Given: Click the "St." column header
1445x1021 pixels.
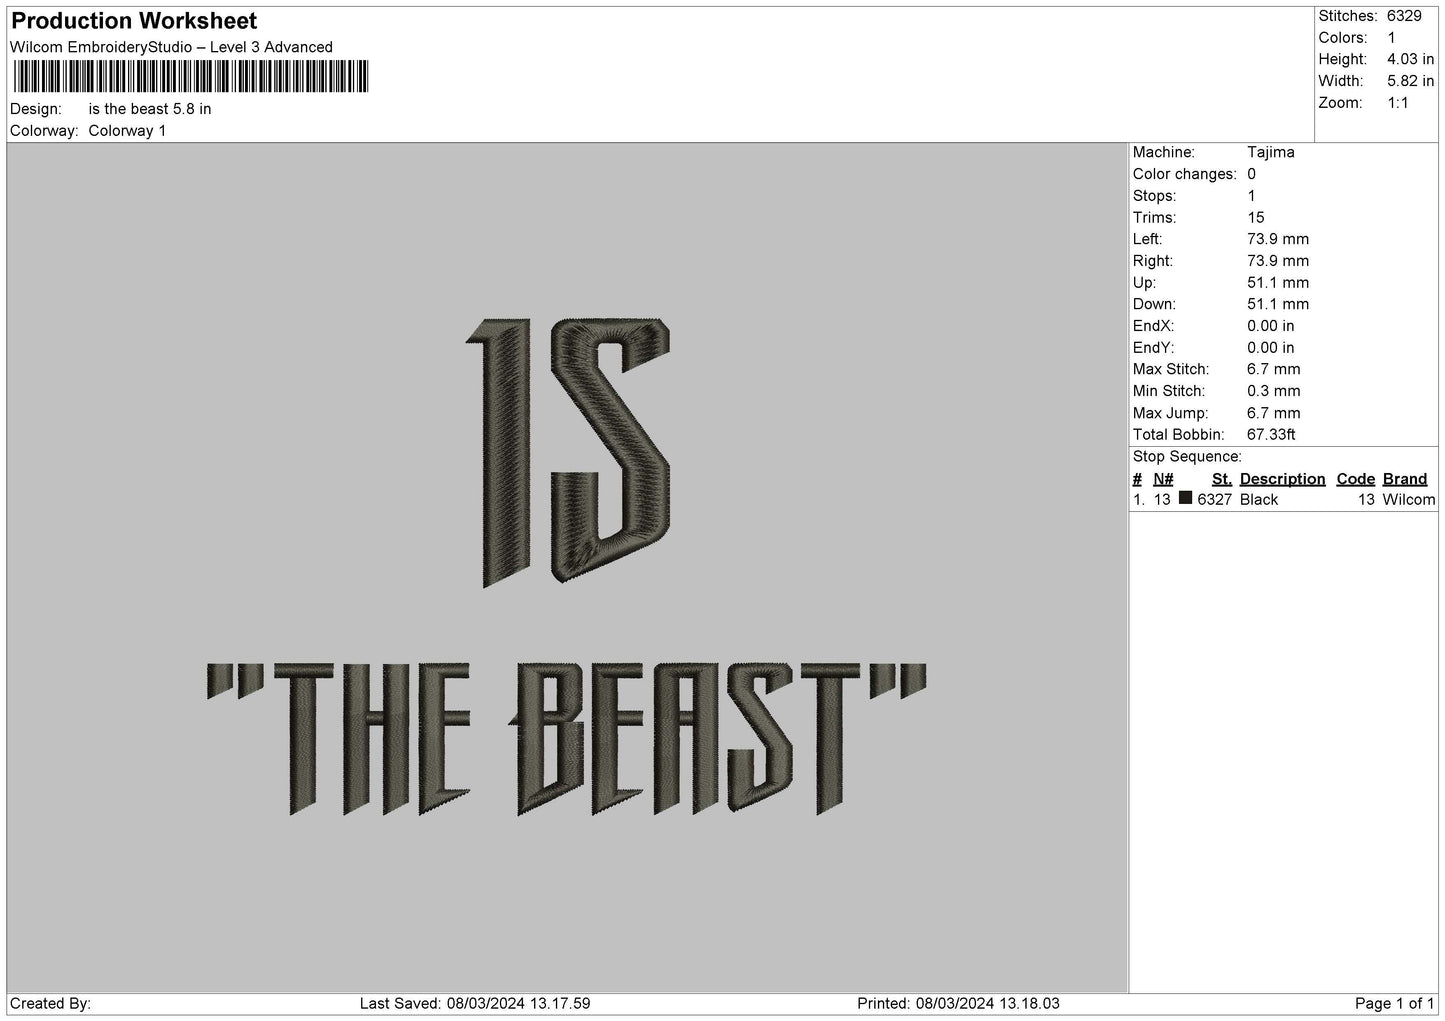Looking at the screenshot, I should tap(1222, 479).
